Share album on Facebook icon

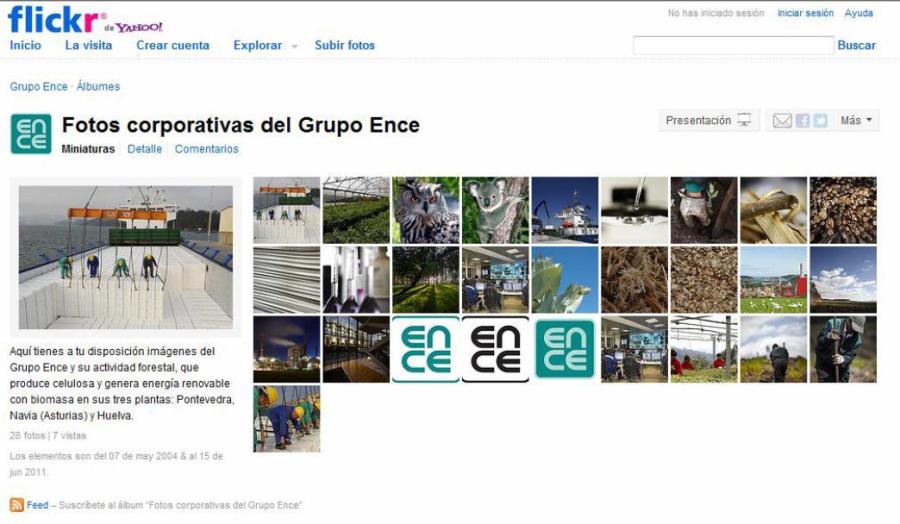(x=802, y=121)
